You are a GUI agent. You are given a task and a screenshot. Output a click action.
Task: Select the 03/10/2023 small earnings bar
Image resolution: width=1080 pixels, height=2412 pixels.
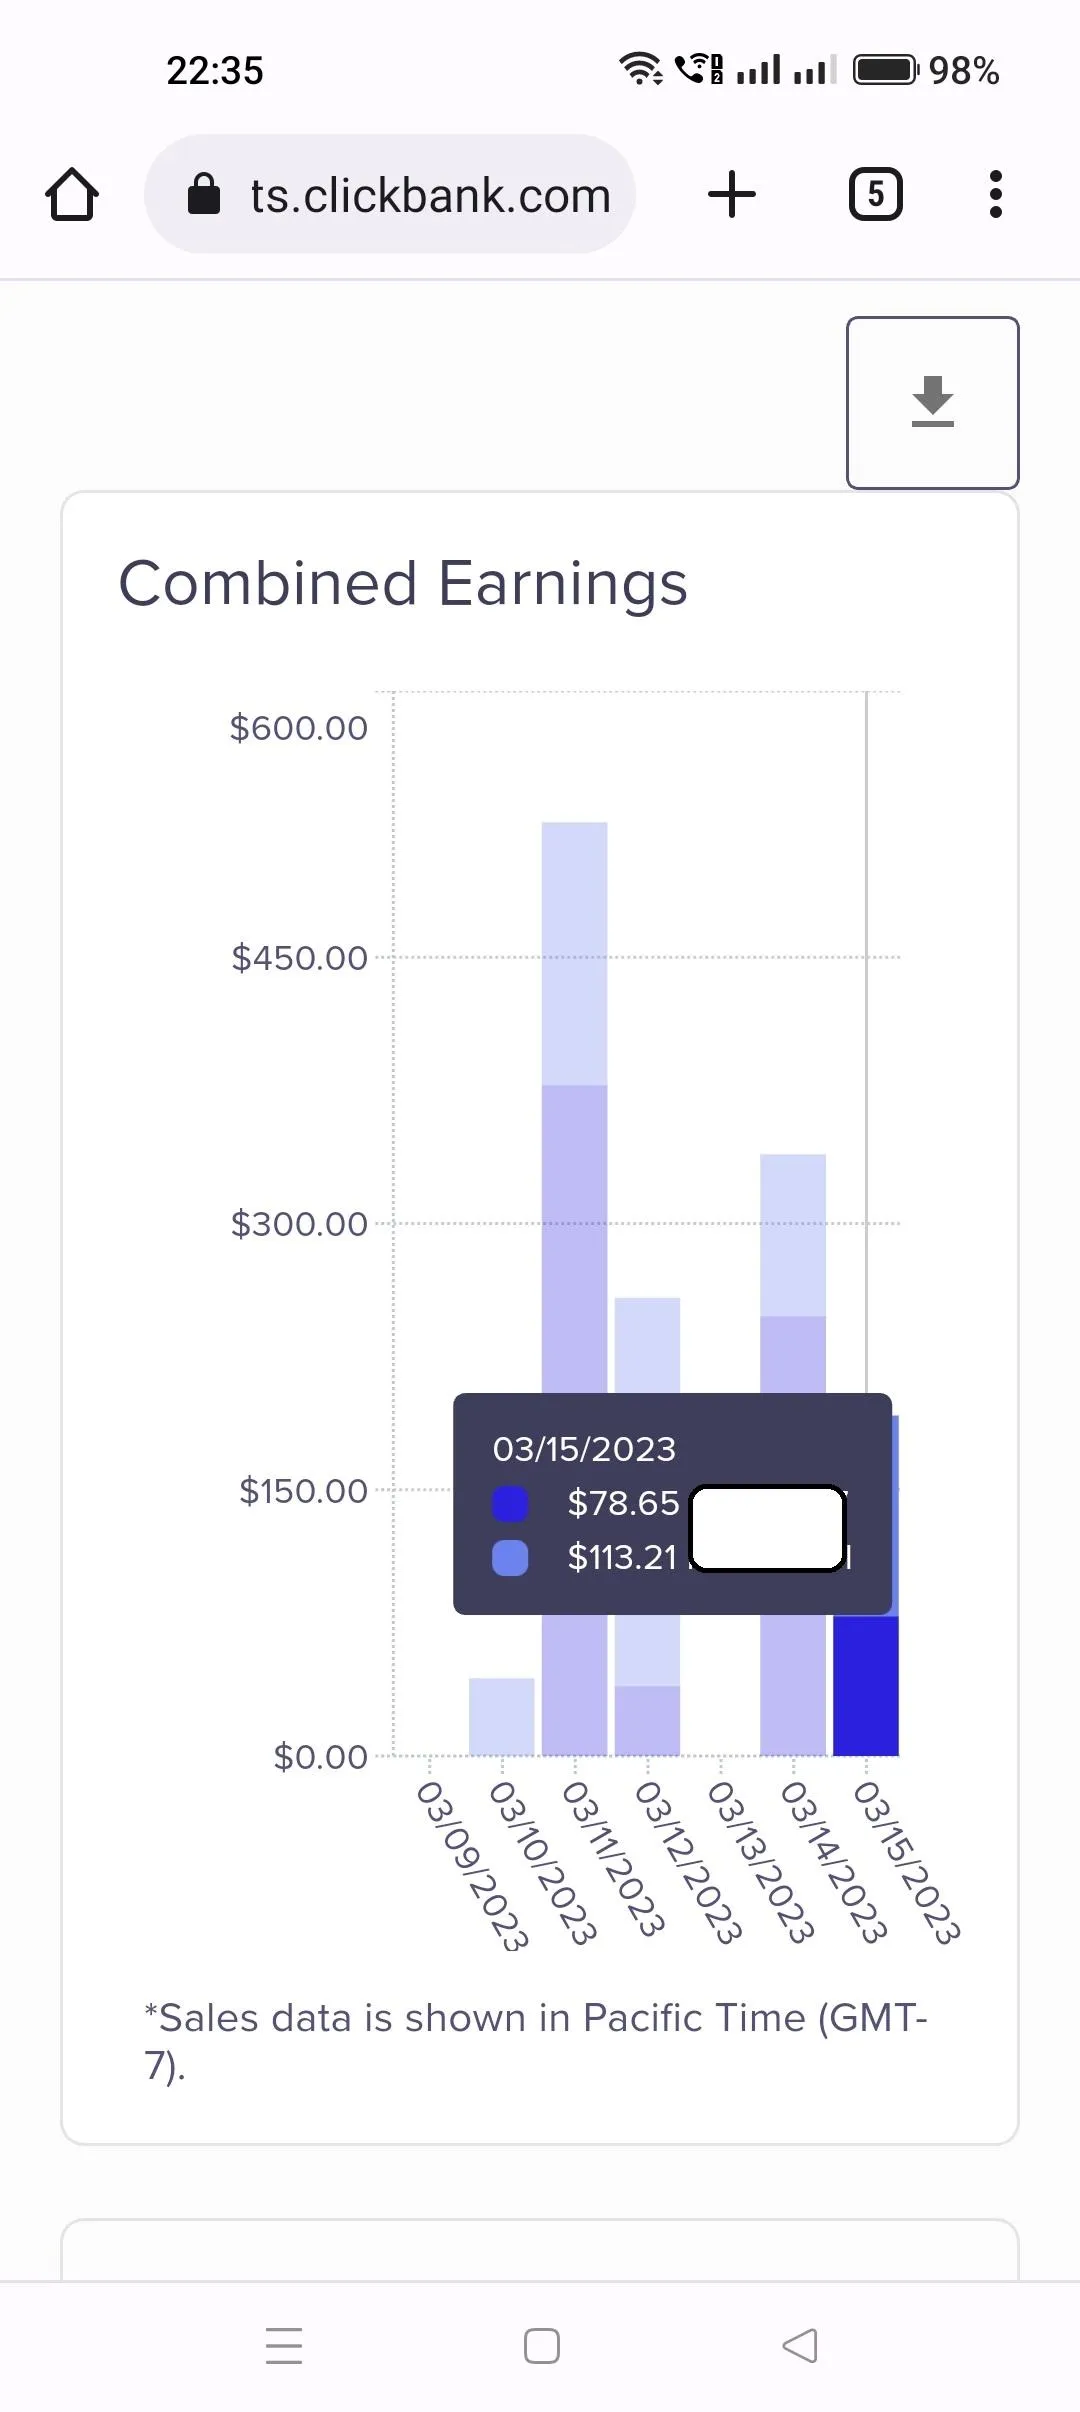click(501, 1716)
